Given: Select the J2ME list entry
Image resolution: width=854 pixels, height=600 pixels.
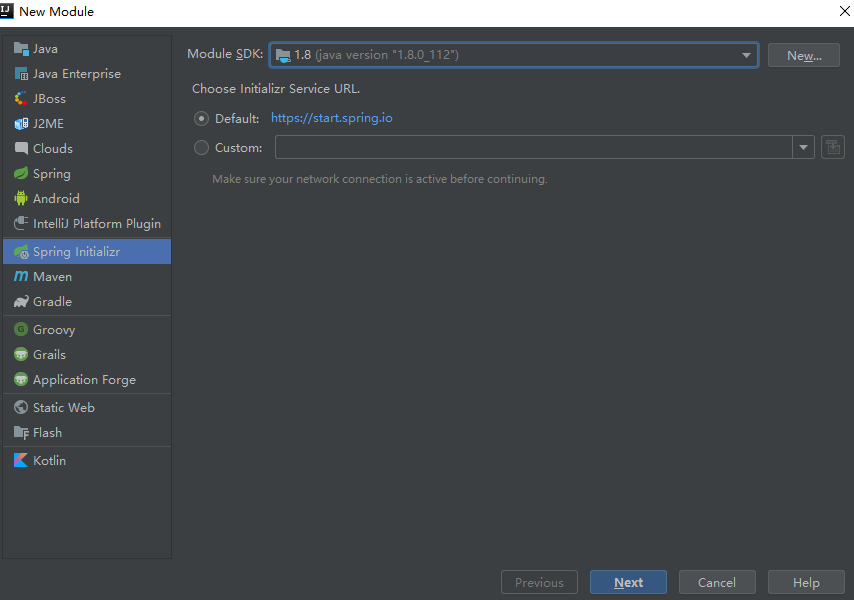Looking at the screenshot, I should [87, 124].
